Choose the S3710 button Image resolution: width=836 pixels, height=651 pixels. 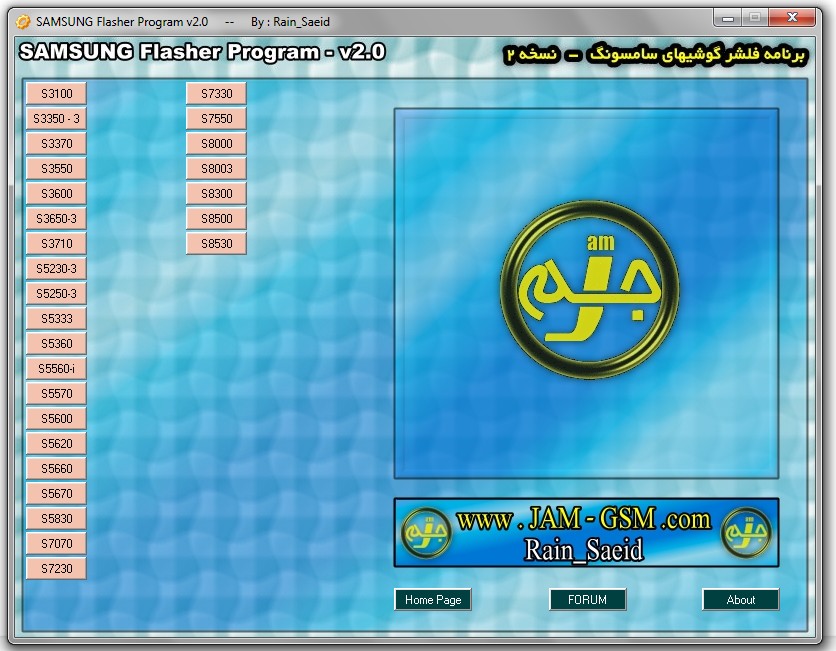pos(57,244)
